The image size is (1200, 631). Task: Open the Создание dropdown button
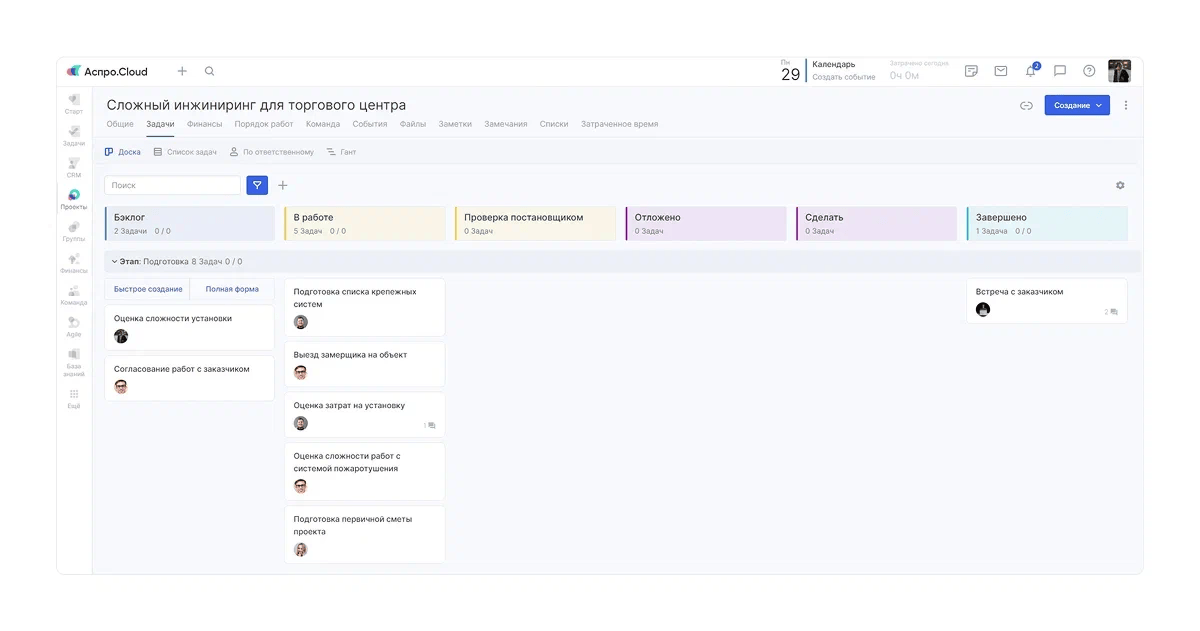click(1076, 105)
